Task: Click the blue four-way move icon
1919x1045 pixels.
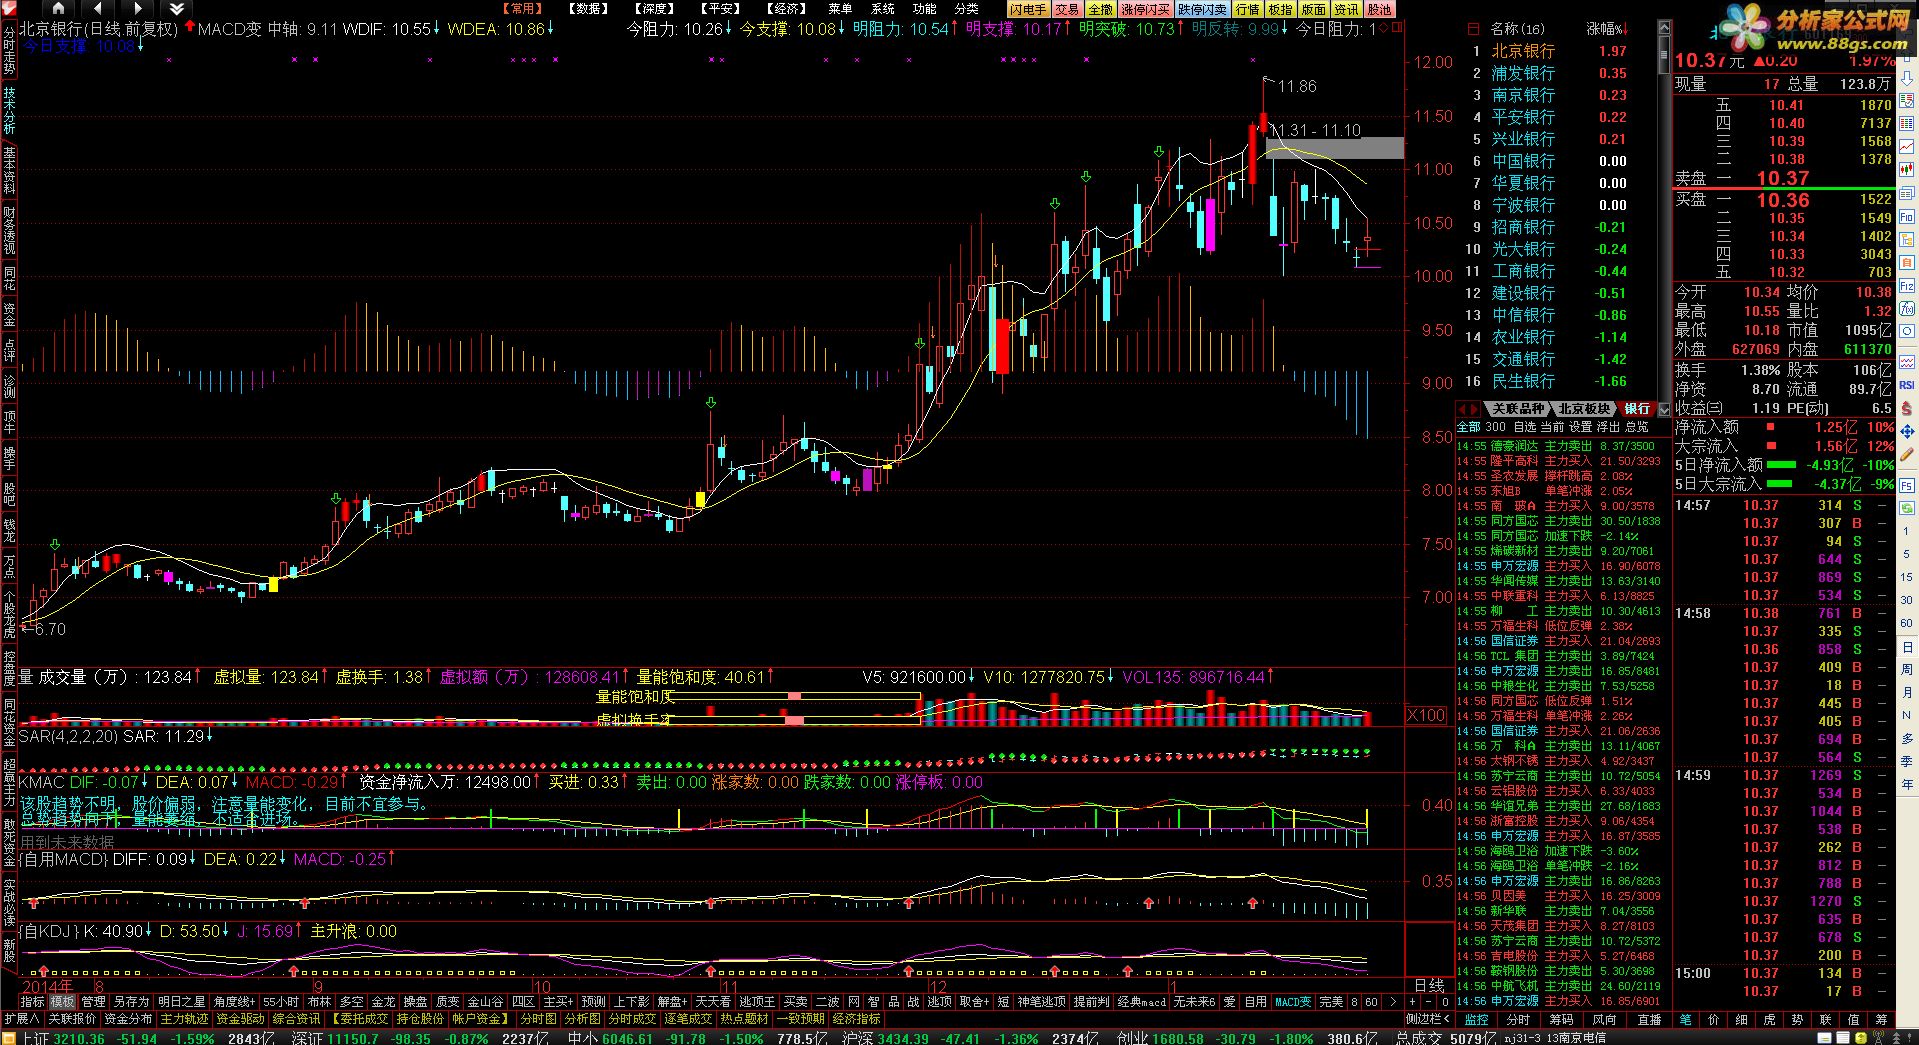Action: click(1907, 432)
